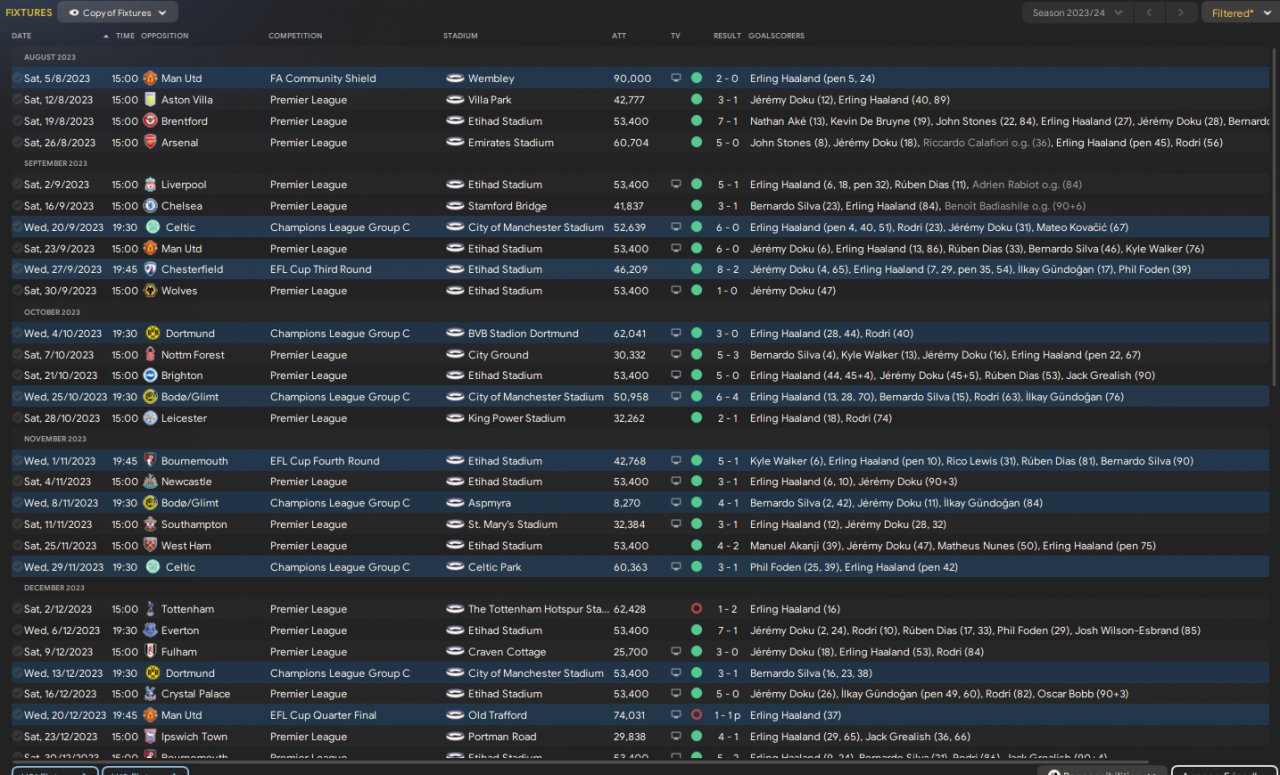Screen dimensions: 1280x775
Task: Tick the check circle for Sat, 2/12/2023 fixture
Action: (x=17, y=609)
